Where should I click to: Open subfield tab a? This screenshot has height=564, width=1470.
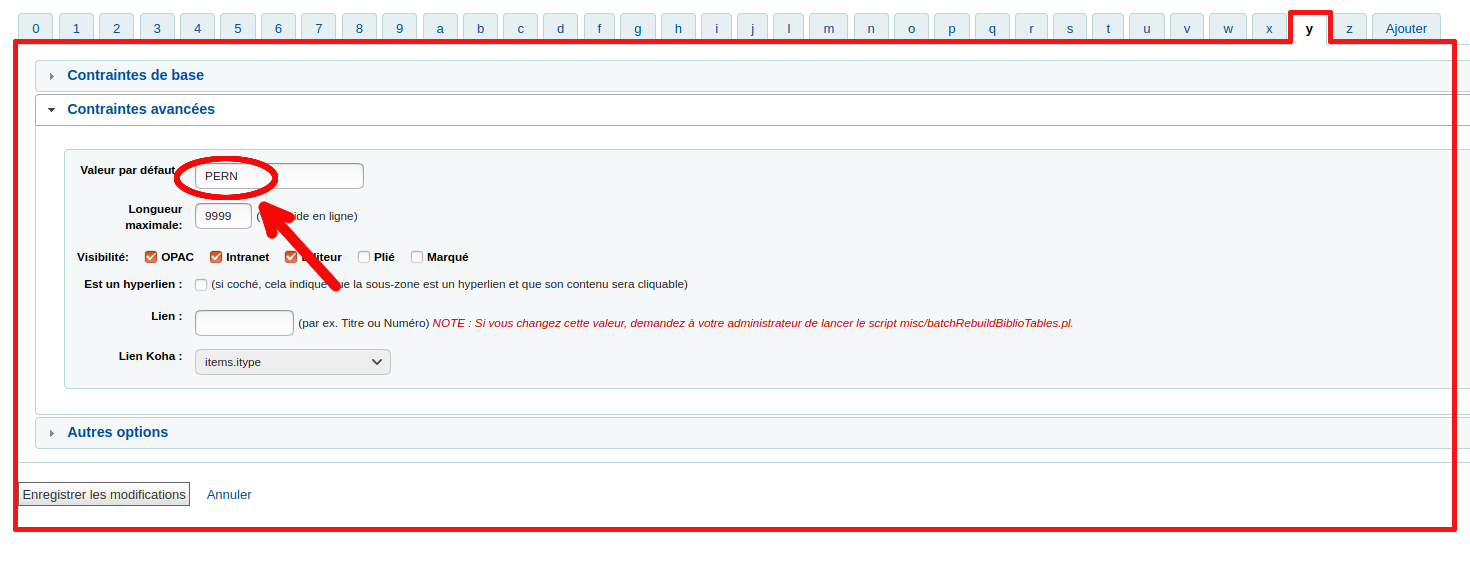pos(440,28)
